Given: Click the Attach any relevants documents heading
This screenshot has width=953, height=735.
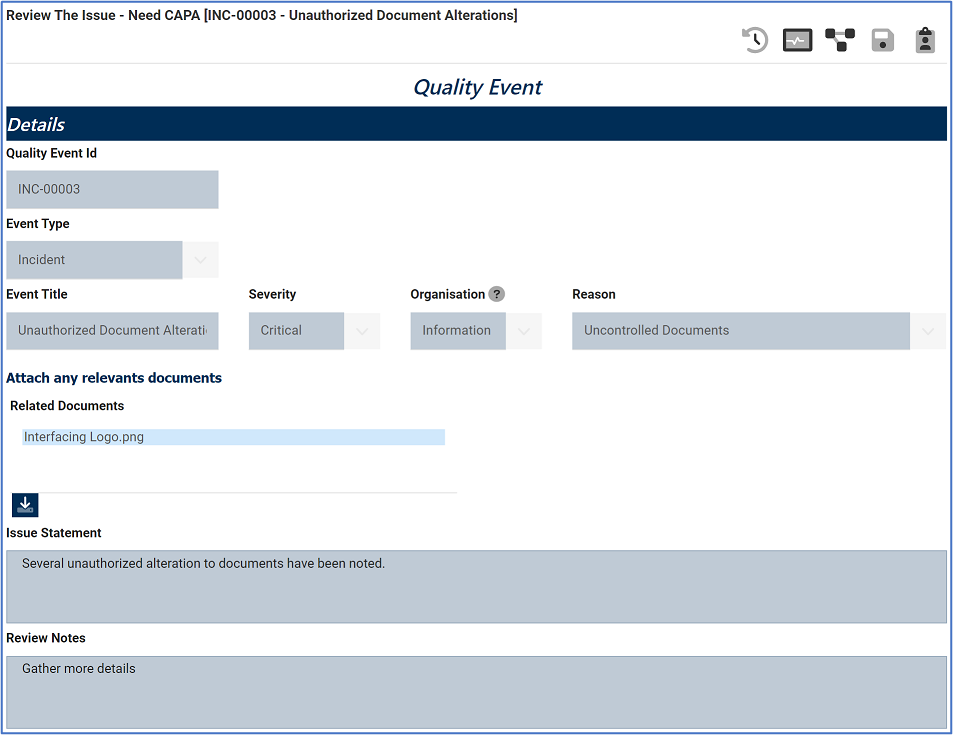Looking at the screenshot, I should pos(114,378).
